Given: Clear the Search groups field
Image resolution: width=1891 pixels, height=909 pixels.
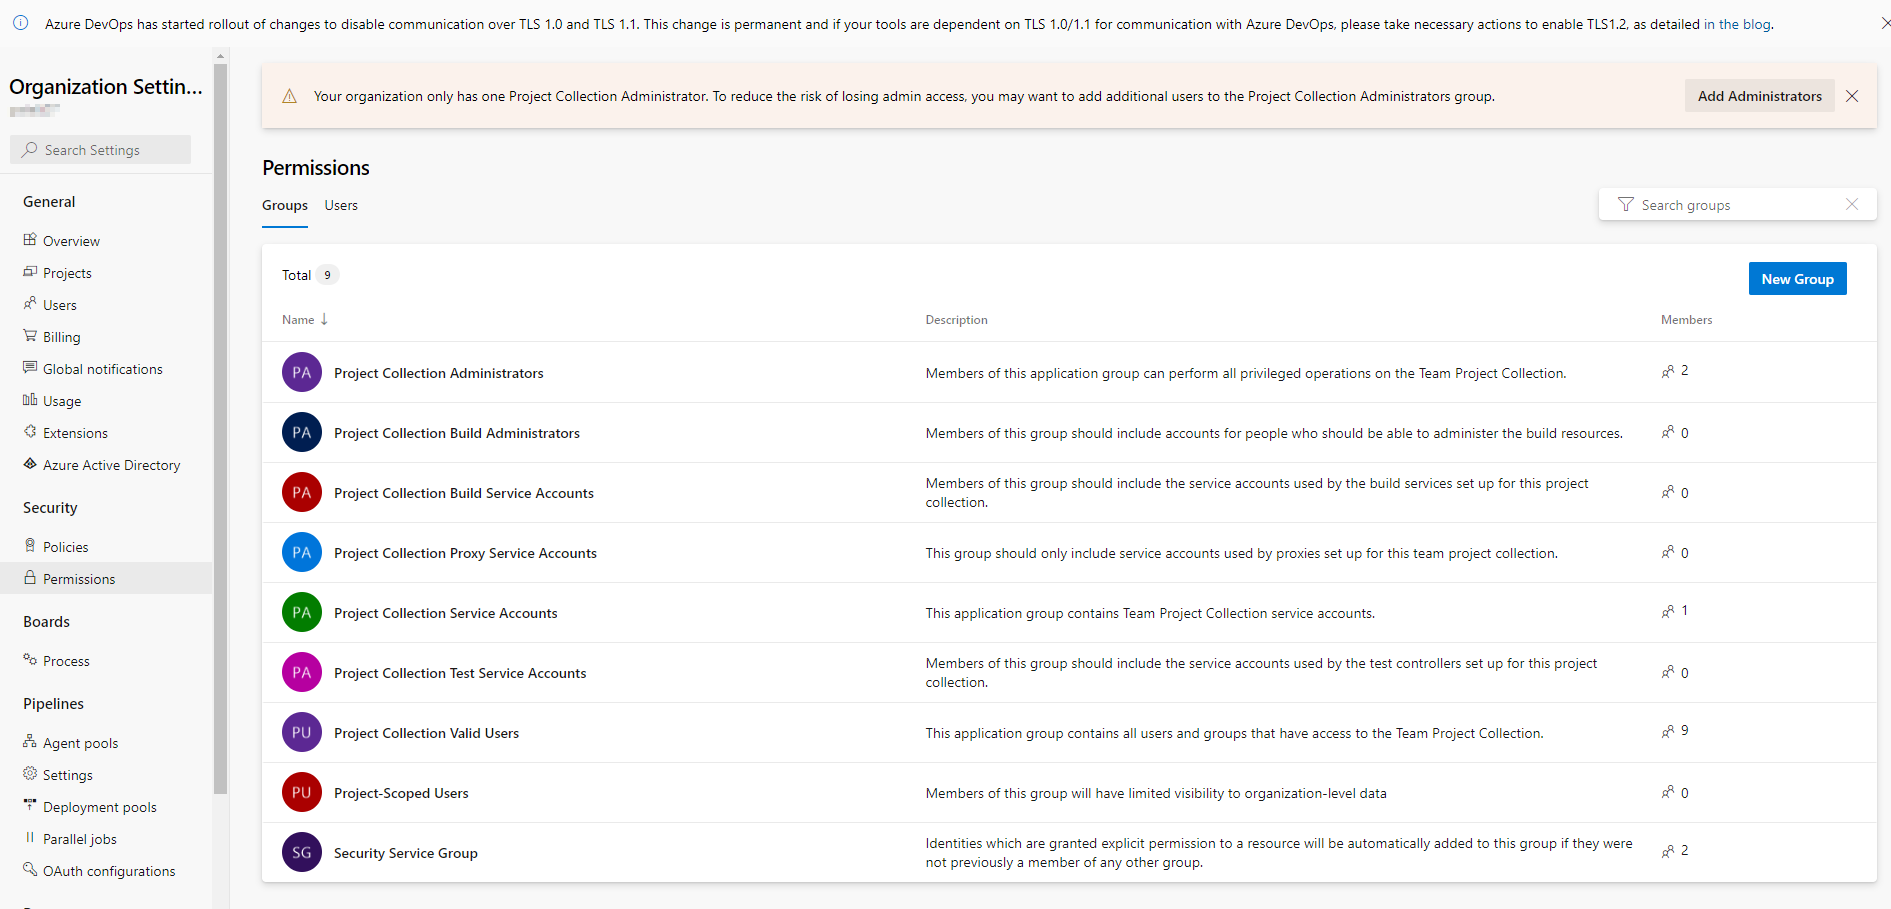Looking at the screenshot, I should click(x=1852, y=205).
